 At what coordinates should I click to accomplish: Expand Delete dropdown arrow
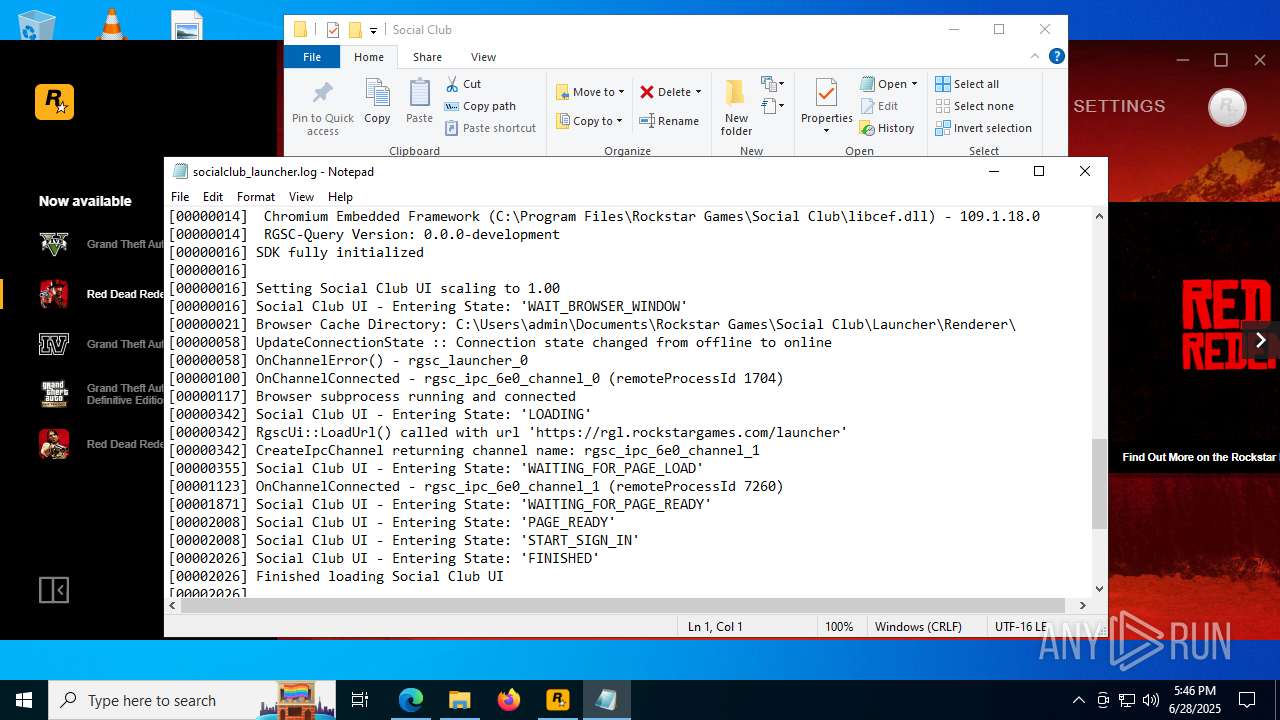(698, 92)
